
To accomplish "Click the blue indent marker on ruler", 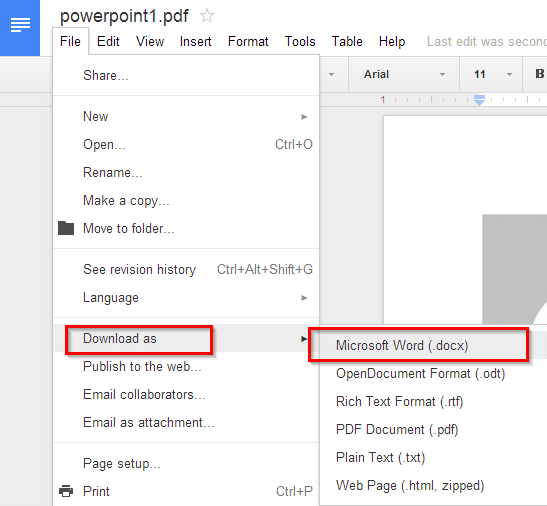I will 479,100.
